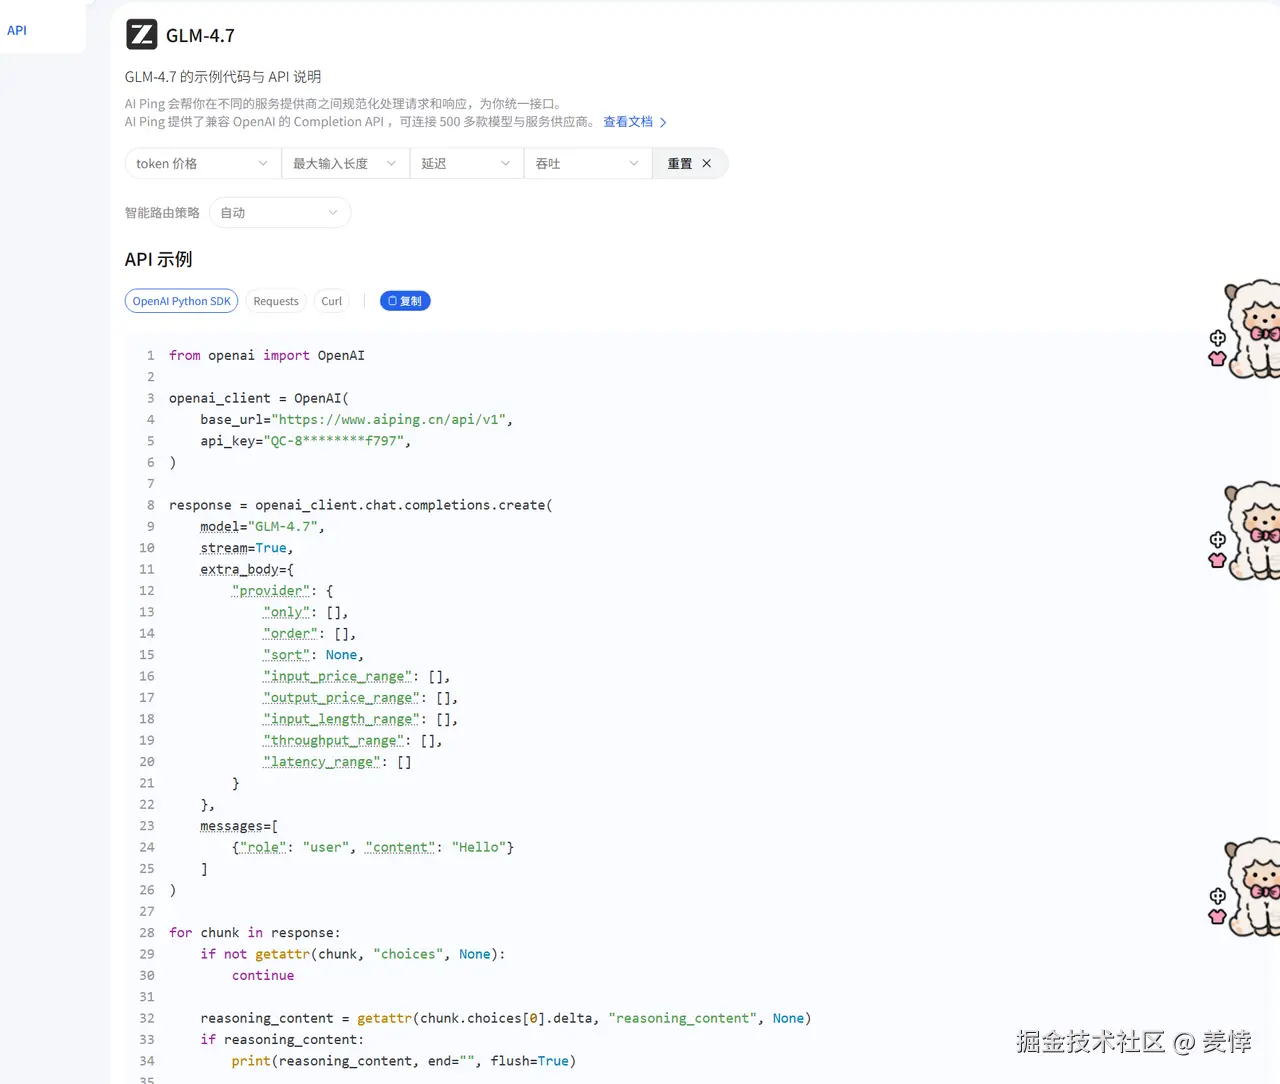Select the API item in the left sidebar

(17, 31)
